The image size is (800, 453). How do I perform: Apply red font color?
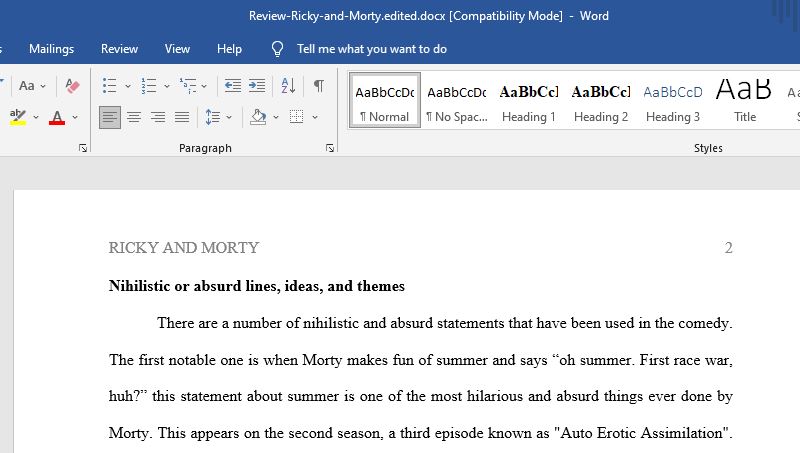(x=57, y=117)
